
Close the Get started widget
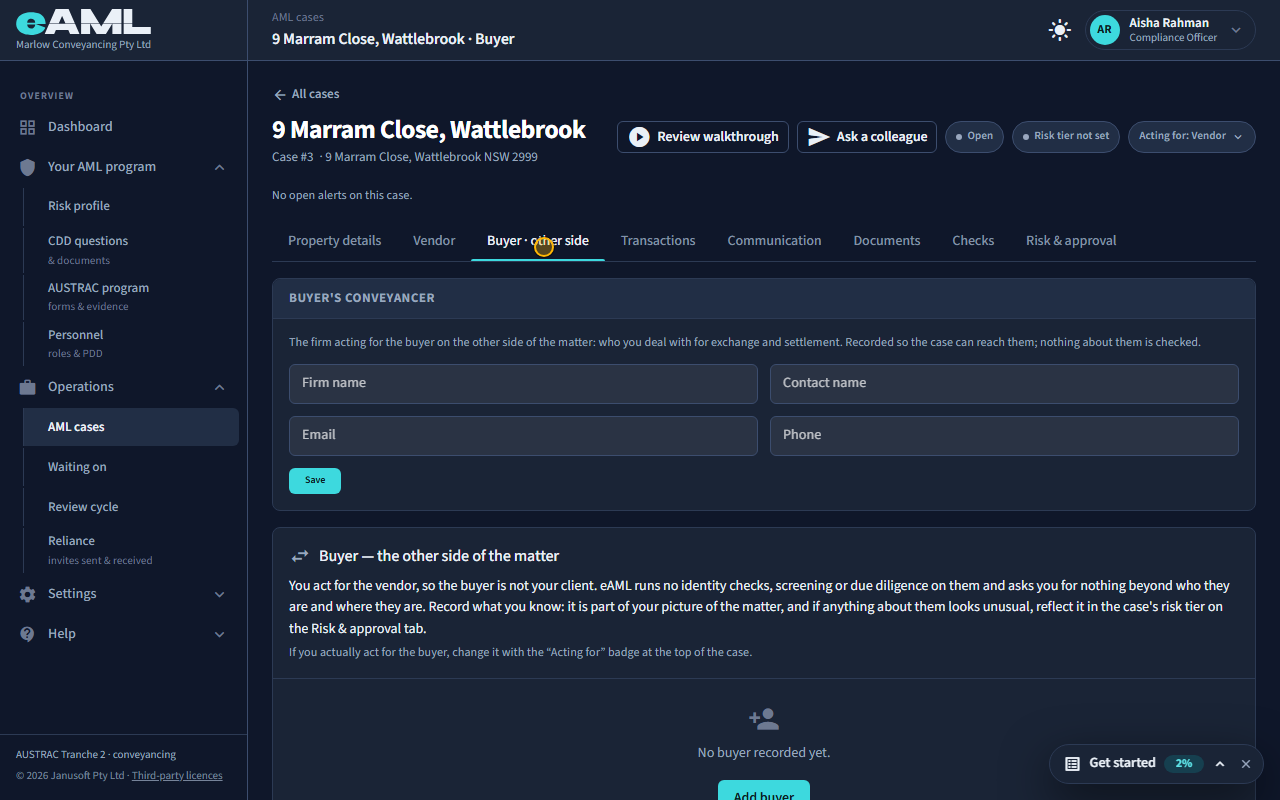click(x=1246, y=764)
